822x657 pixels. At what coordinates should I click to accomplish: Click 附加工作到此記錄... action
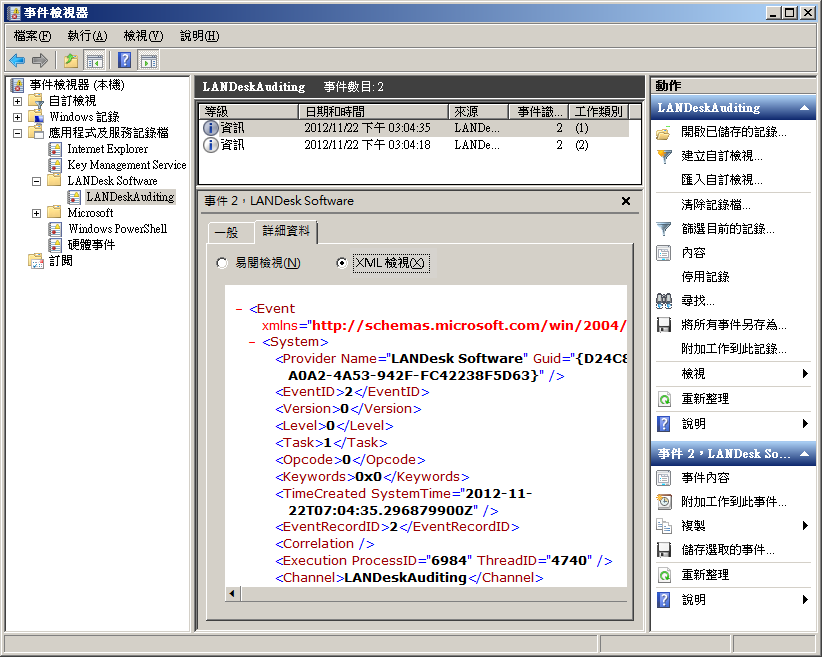click(x=733, y=349)
